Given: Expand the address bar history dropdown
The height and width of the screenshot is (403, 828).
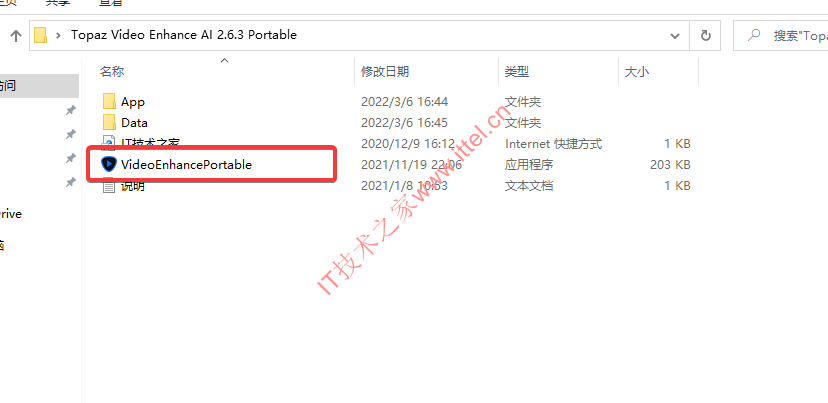Looking at the screenshot, I should 675,36.
